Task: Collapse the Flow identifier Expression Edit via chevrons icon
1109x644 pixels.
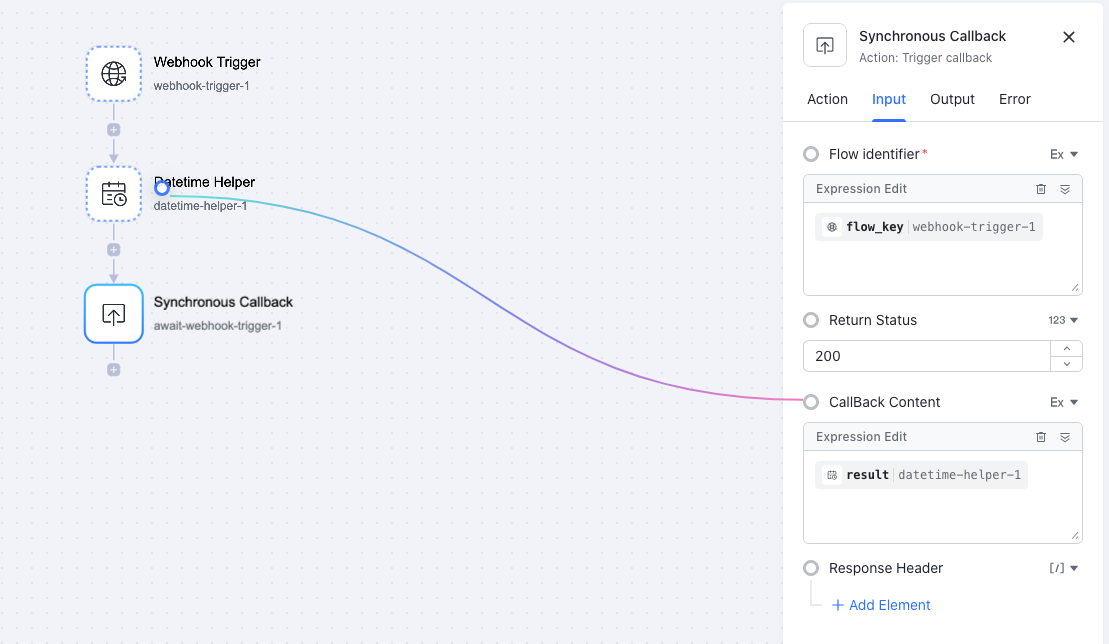Action: pos(1064,188)
